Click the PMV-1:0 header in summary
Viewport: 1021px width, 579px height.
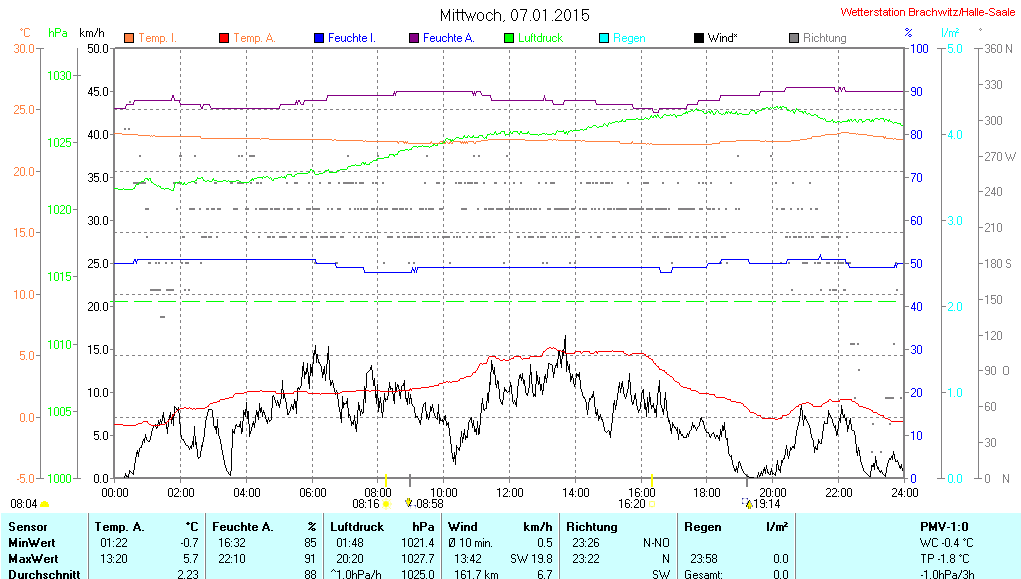944,526
